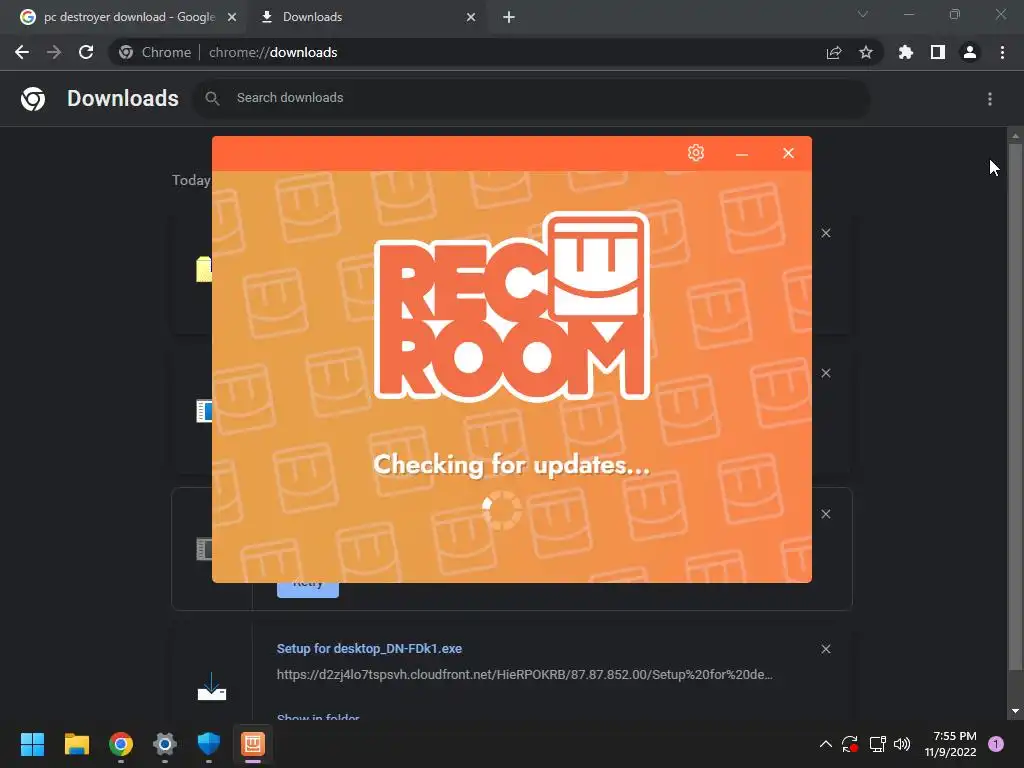1024x768 pixels.
Task: Minimize the Rec Room launcher window
Action: click(741, 154)
